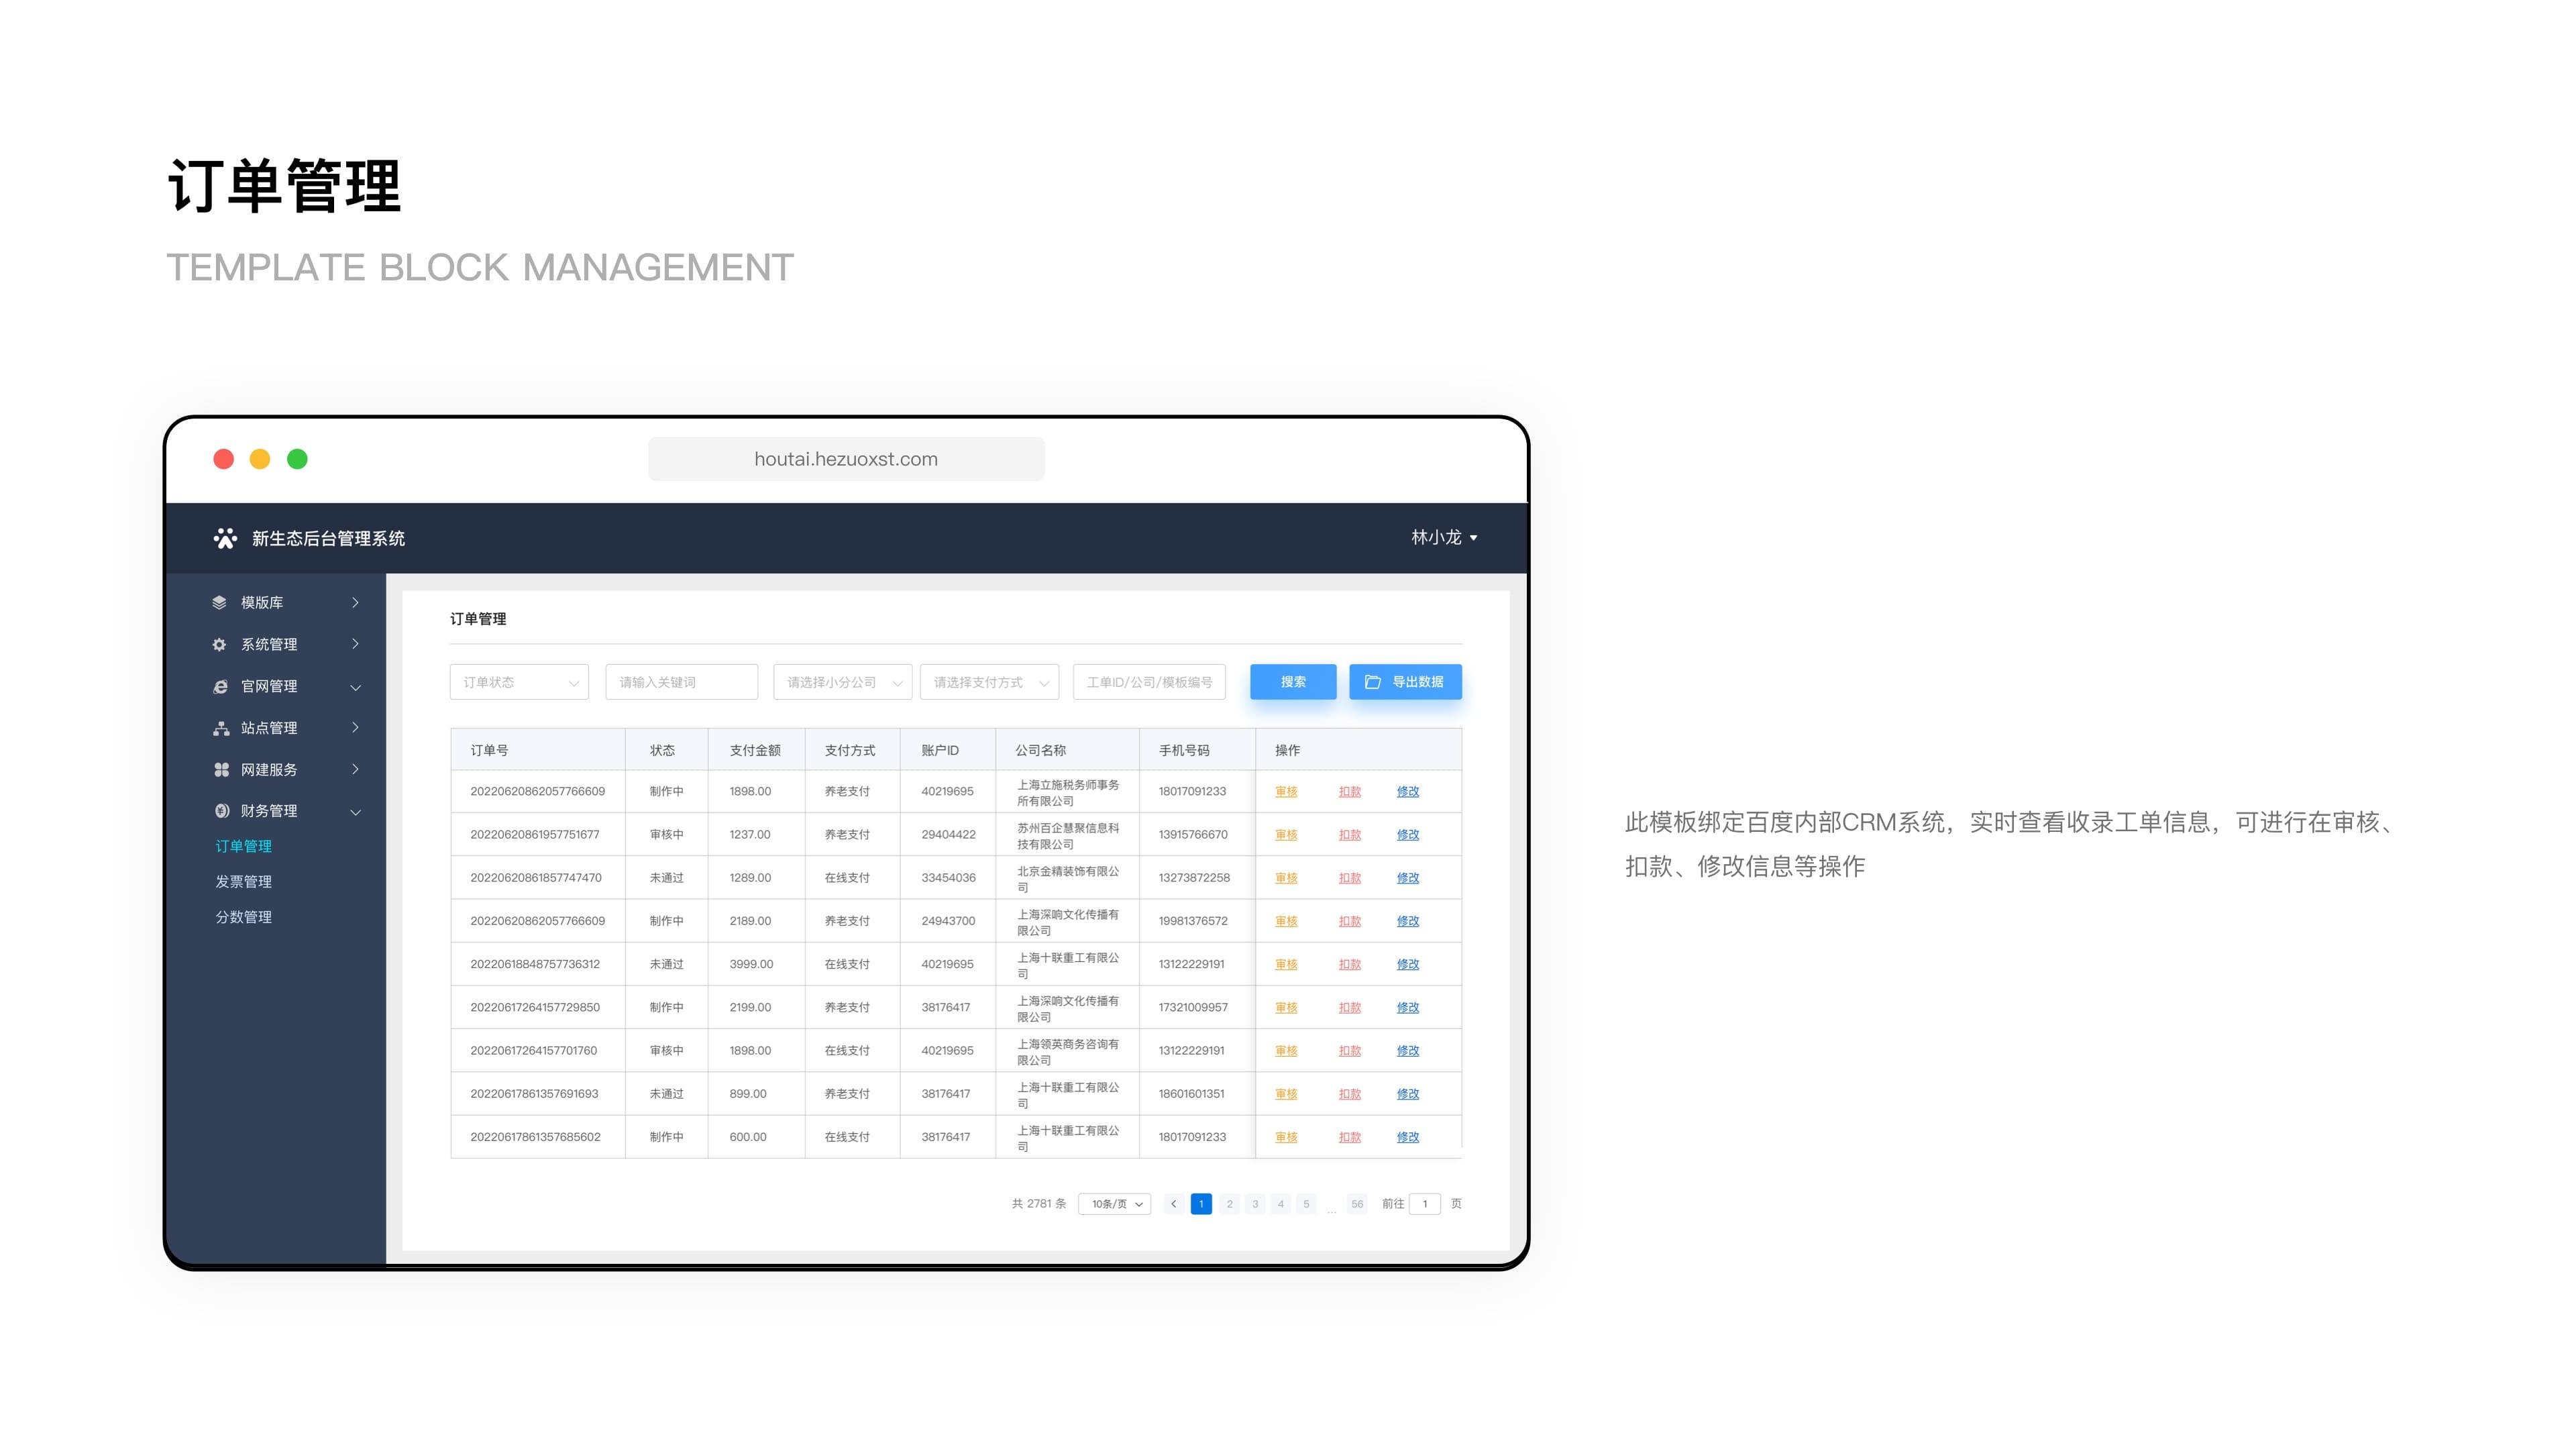Viewport: 2576px width, 1449px height.
Task: Click the 模版库 layers icon in sidebar
Action: pyautogui.click(x=220, y=602)
